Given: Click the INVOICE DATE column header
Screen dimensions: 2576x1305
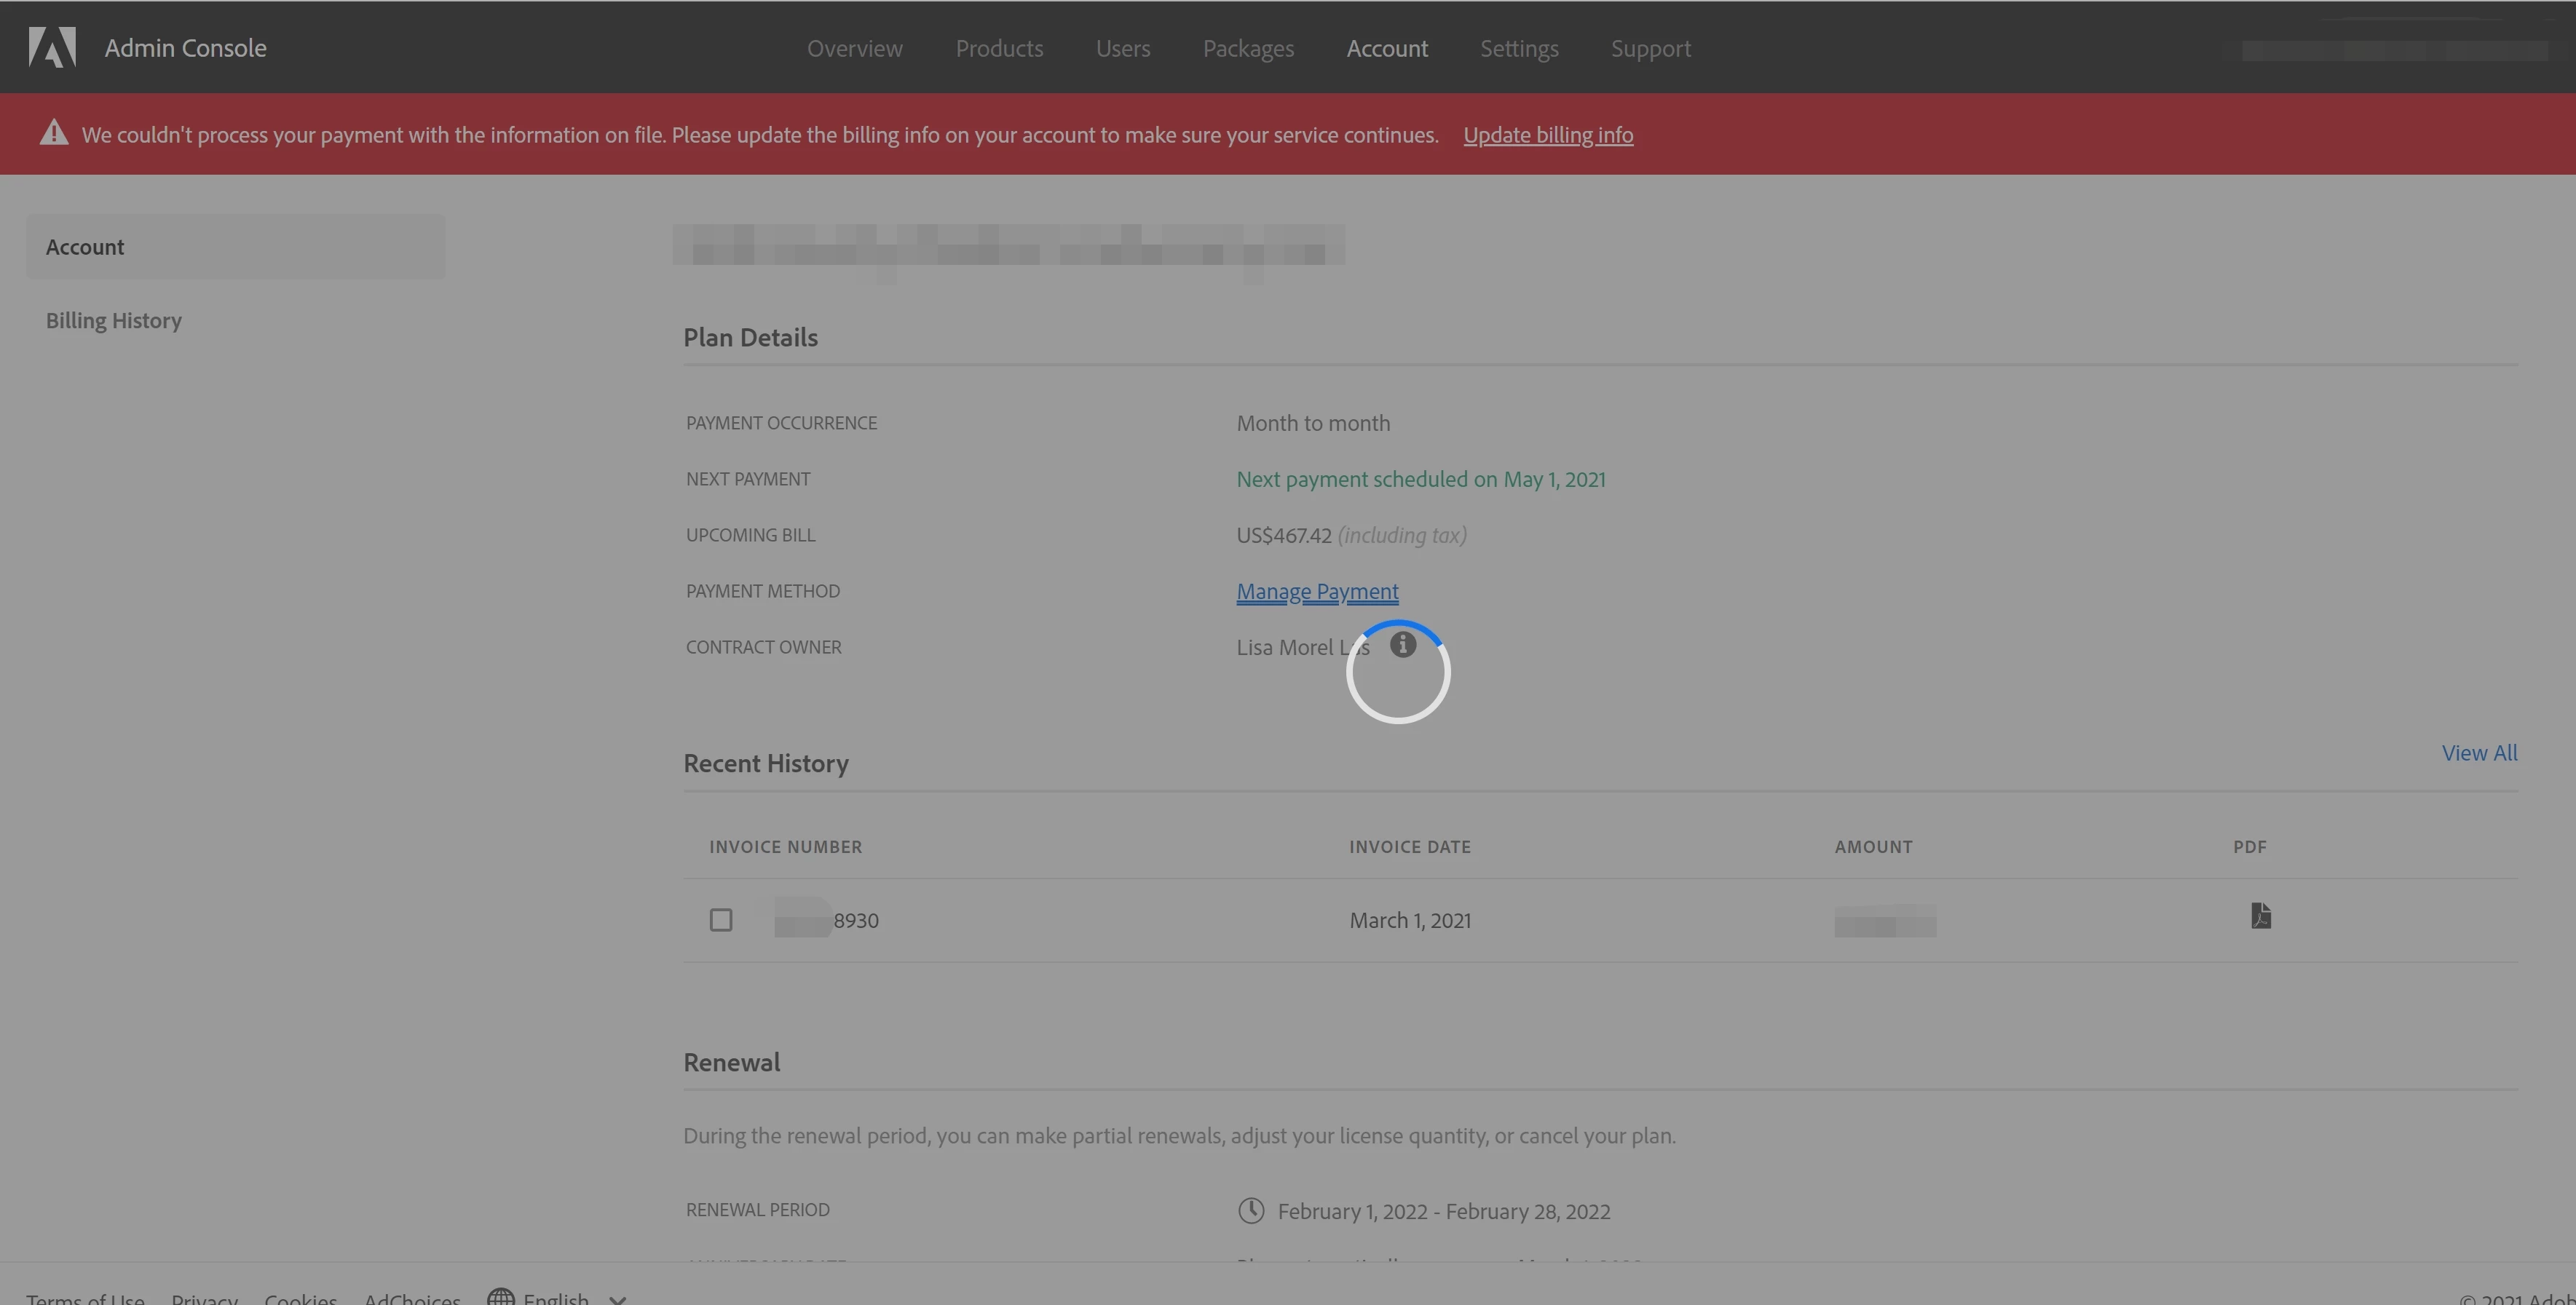Looking at the screenshot, I should (x=1410, y=847).
